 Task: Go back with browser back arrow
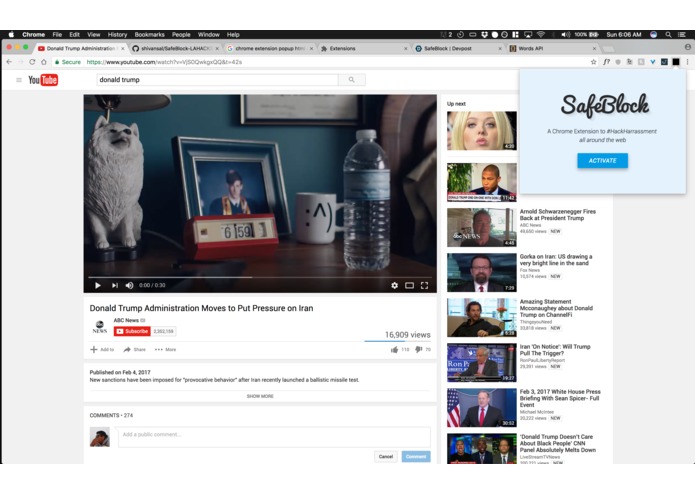coord(9,62)
